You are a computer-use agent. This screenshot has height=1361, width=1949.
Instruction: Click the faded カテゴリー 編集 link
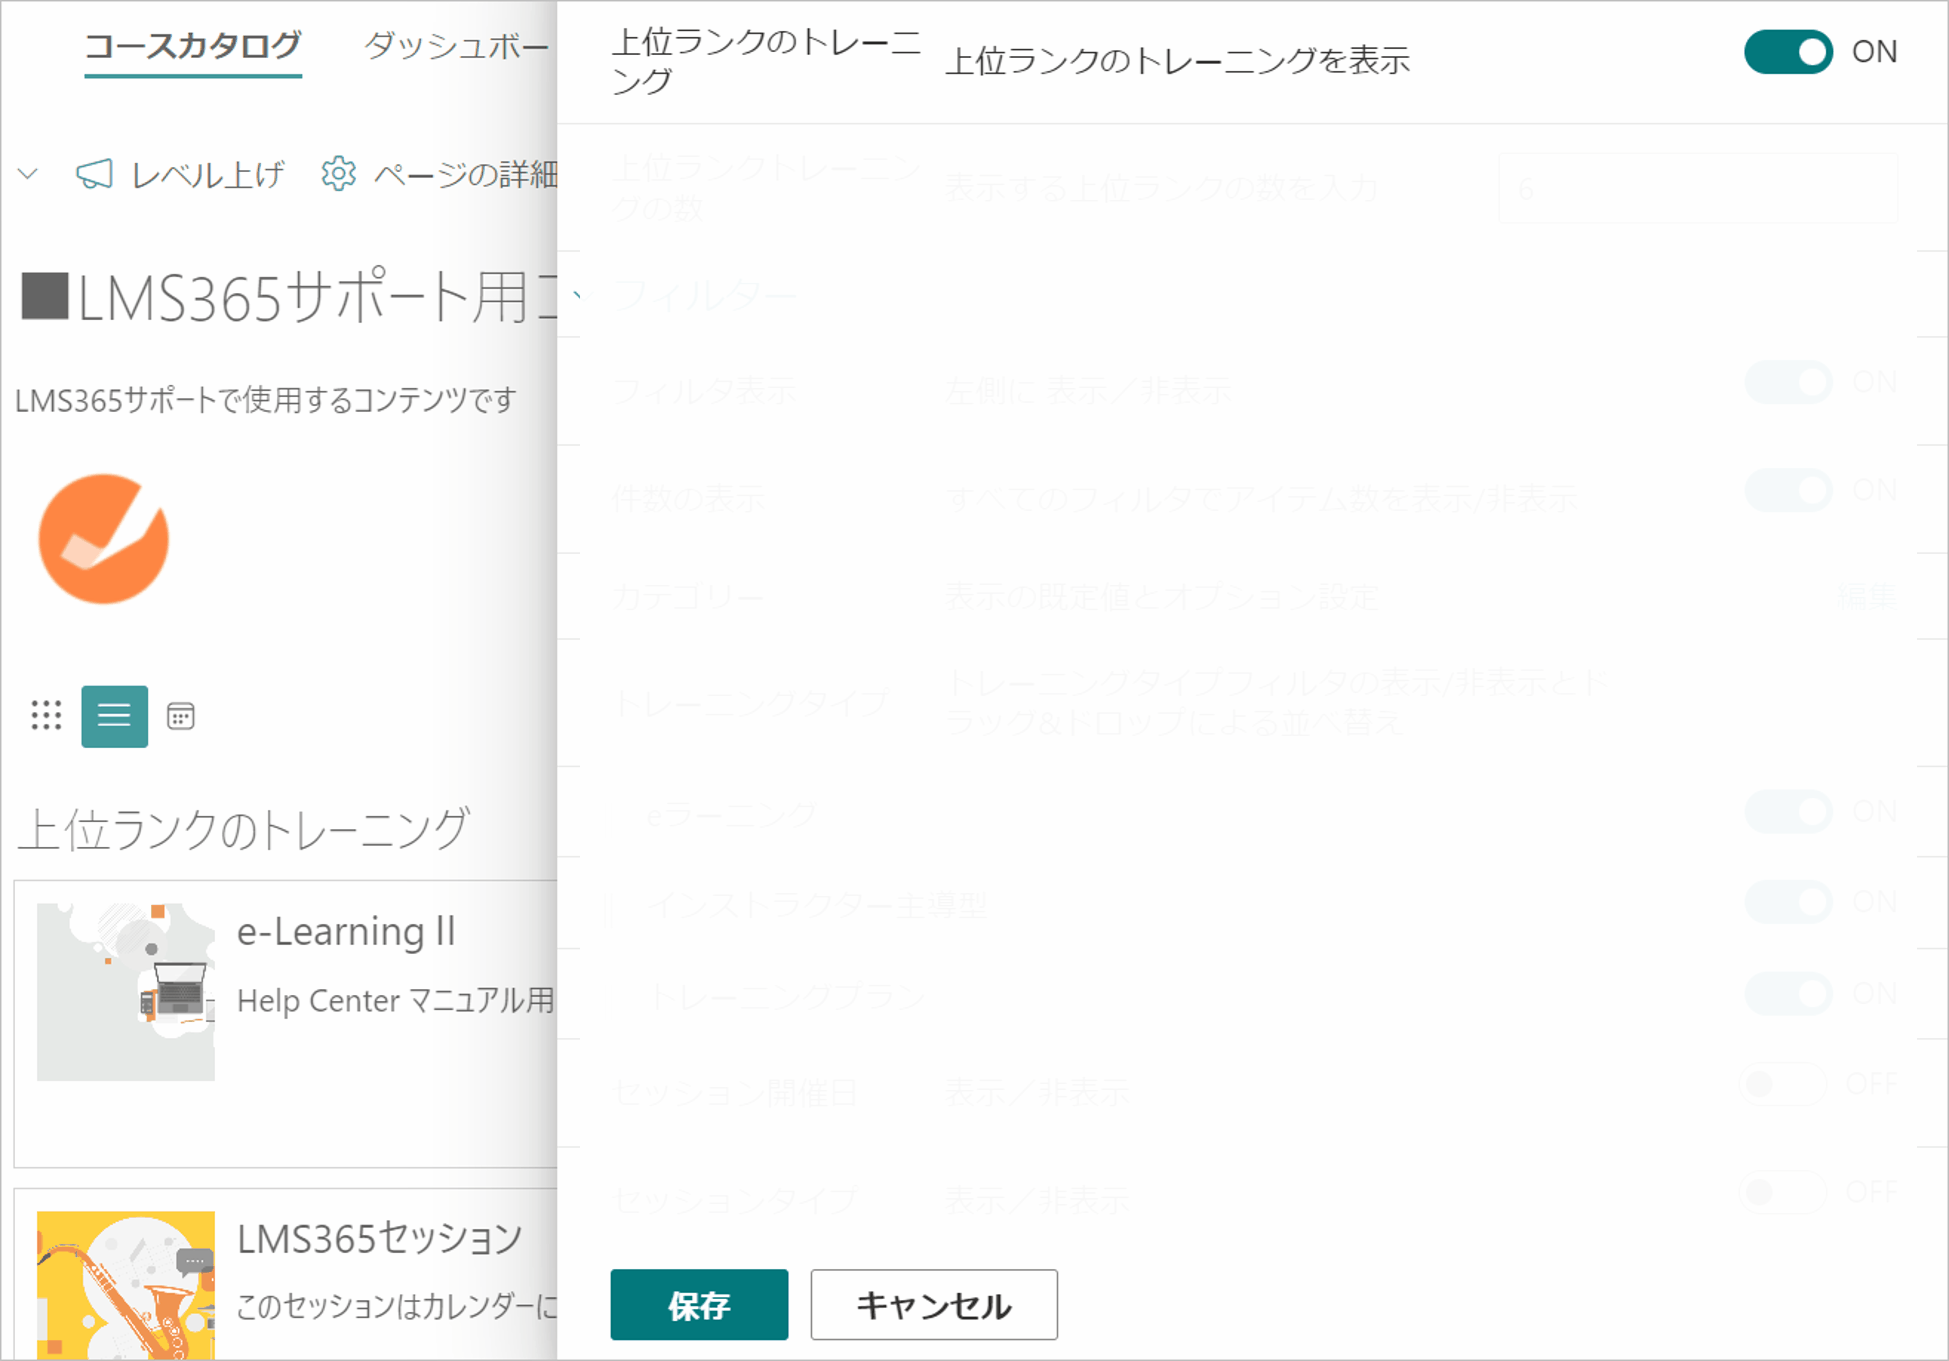1867,597
